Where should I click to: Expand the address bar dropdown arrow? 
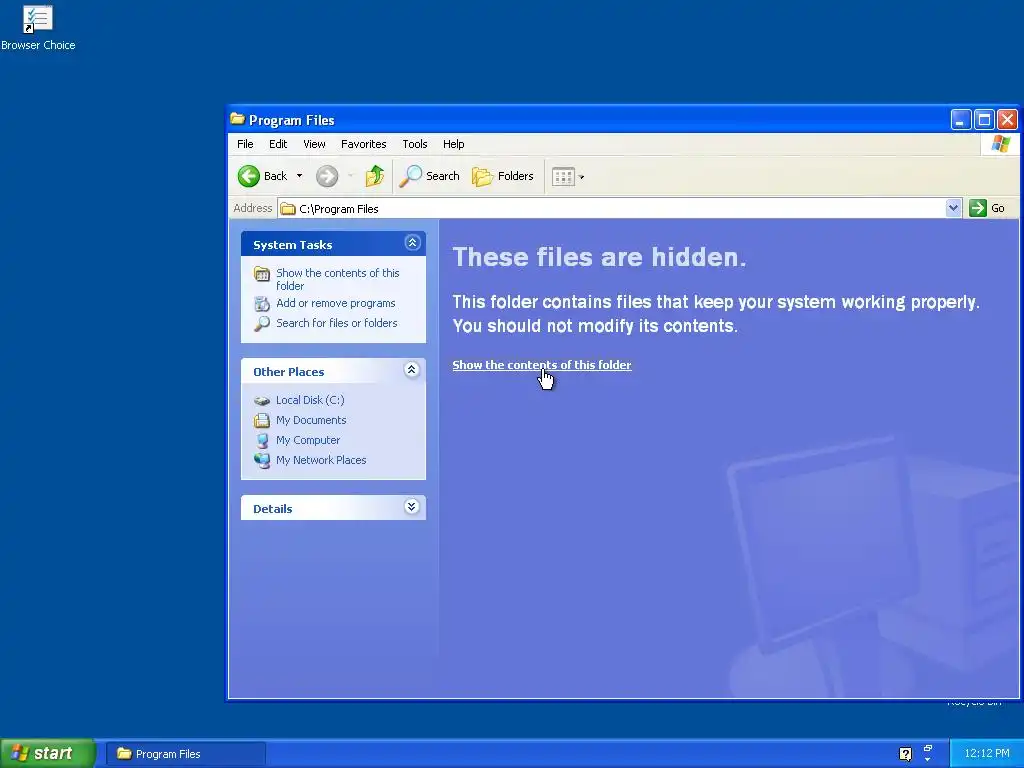[x=953, y=208]
